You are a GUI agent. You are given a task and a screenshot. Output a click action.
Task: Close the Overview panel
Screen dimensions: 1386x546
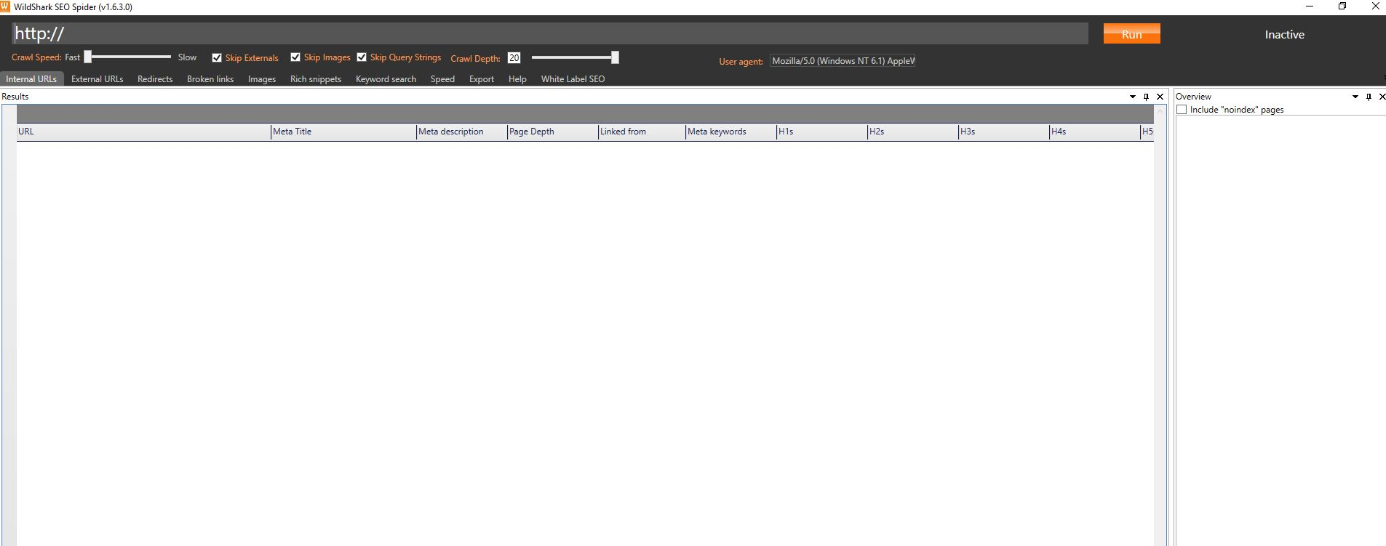click(1382, 97)
